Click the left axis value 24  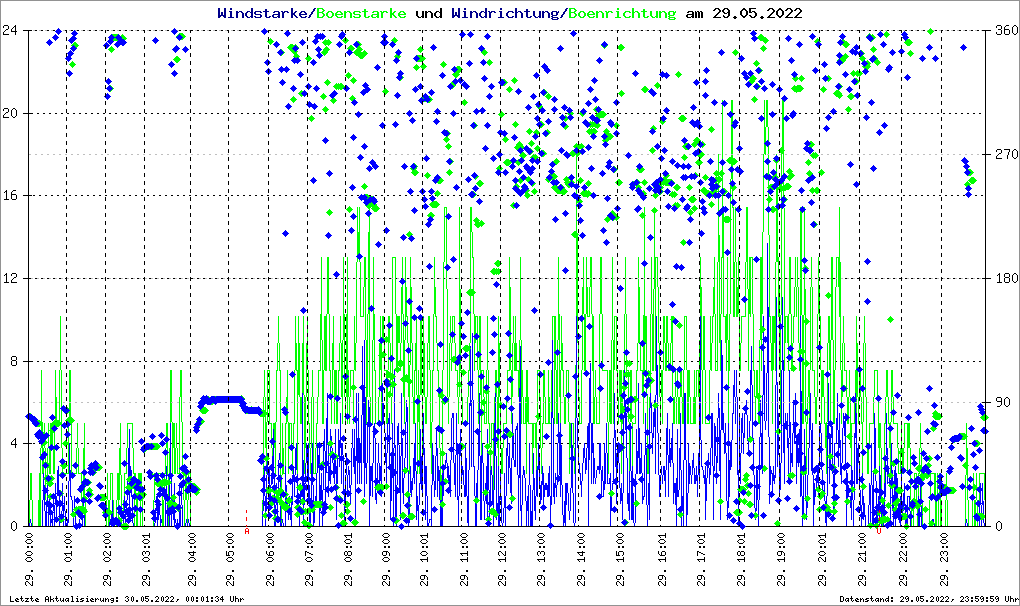13,30
